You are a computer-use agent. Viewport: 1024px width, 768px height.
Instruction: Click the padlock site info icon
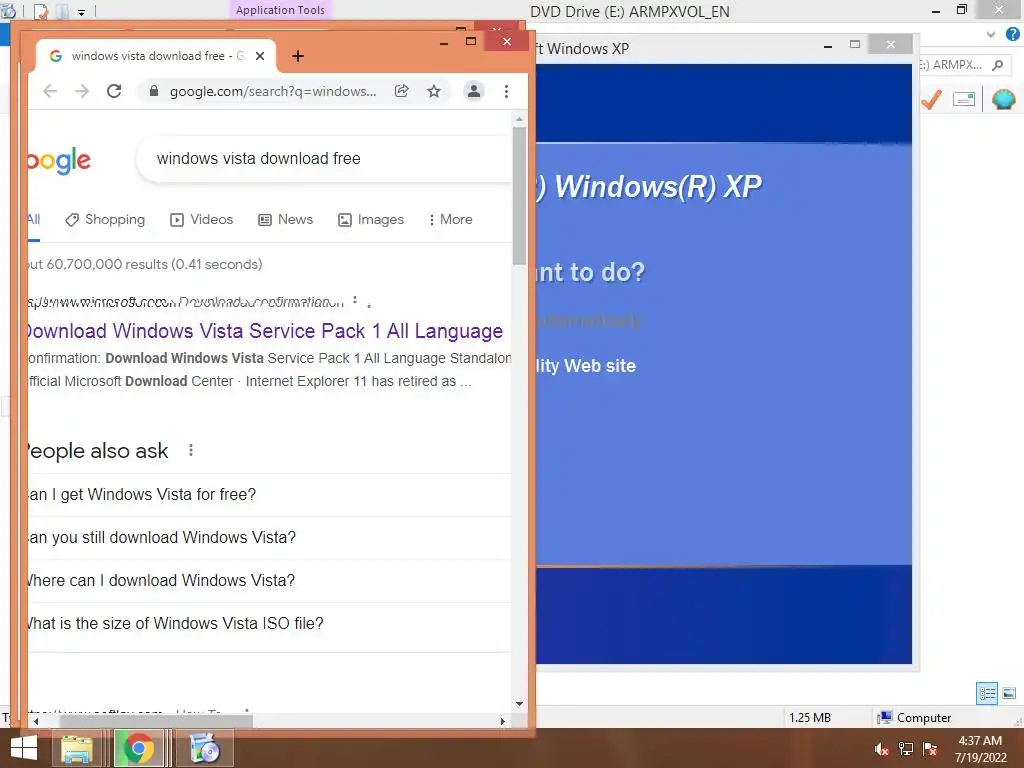click(x=153, y=91)
